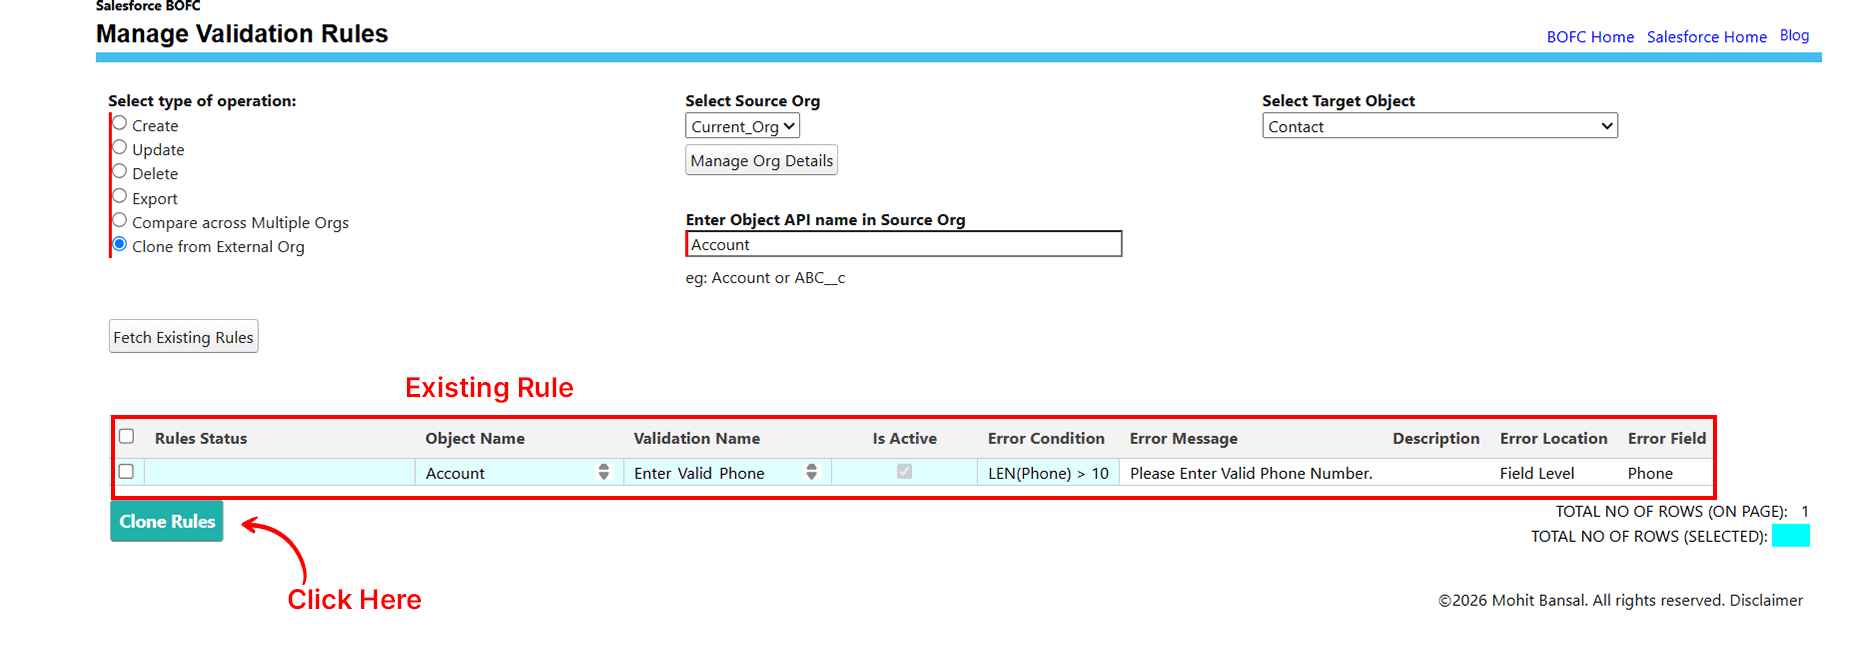The height and width of the screenshot is (650, 1855).
Task: Open the Disclaimer link in footer
Action: (1766, 600)
